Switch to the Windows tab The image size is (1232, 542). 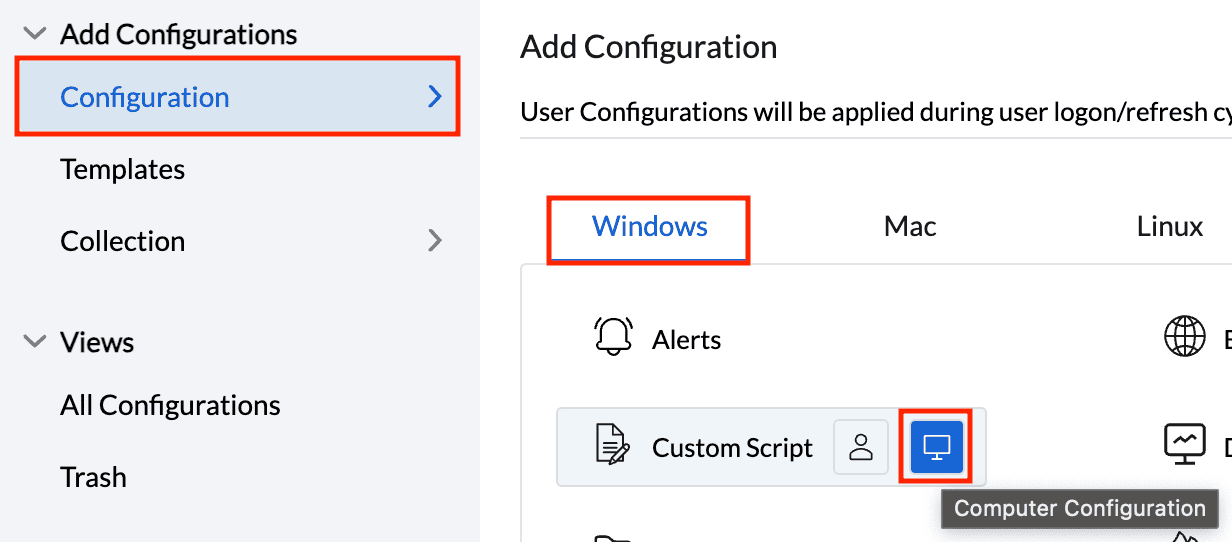[x=649, y=227]
